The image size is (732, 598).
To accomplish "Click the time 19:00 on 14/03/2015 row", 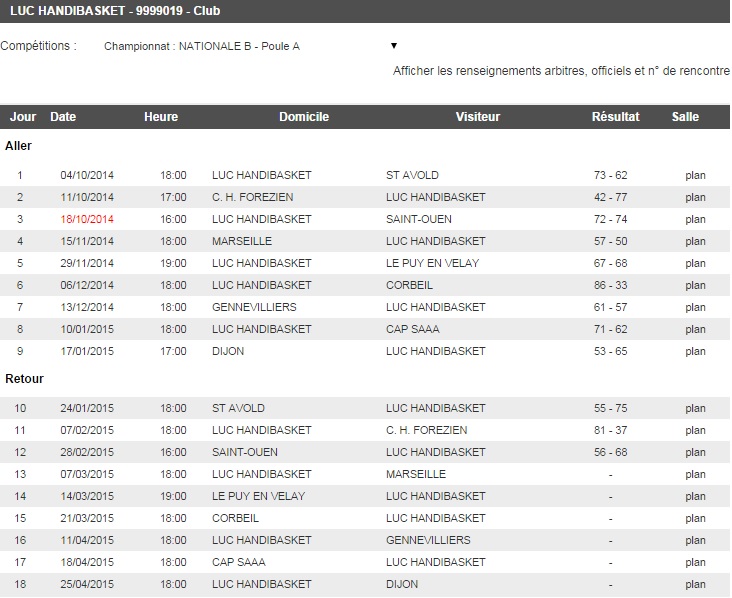I will coord(173,496).
